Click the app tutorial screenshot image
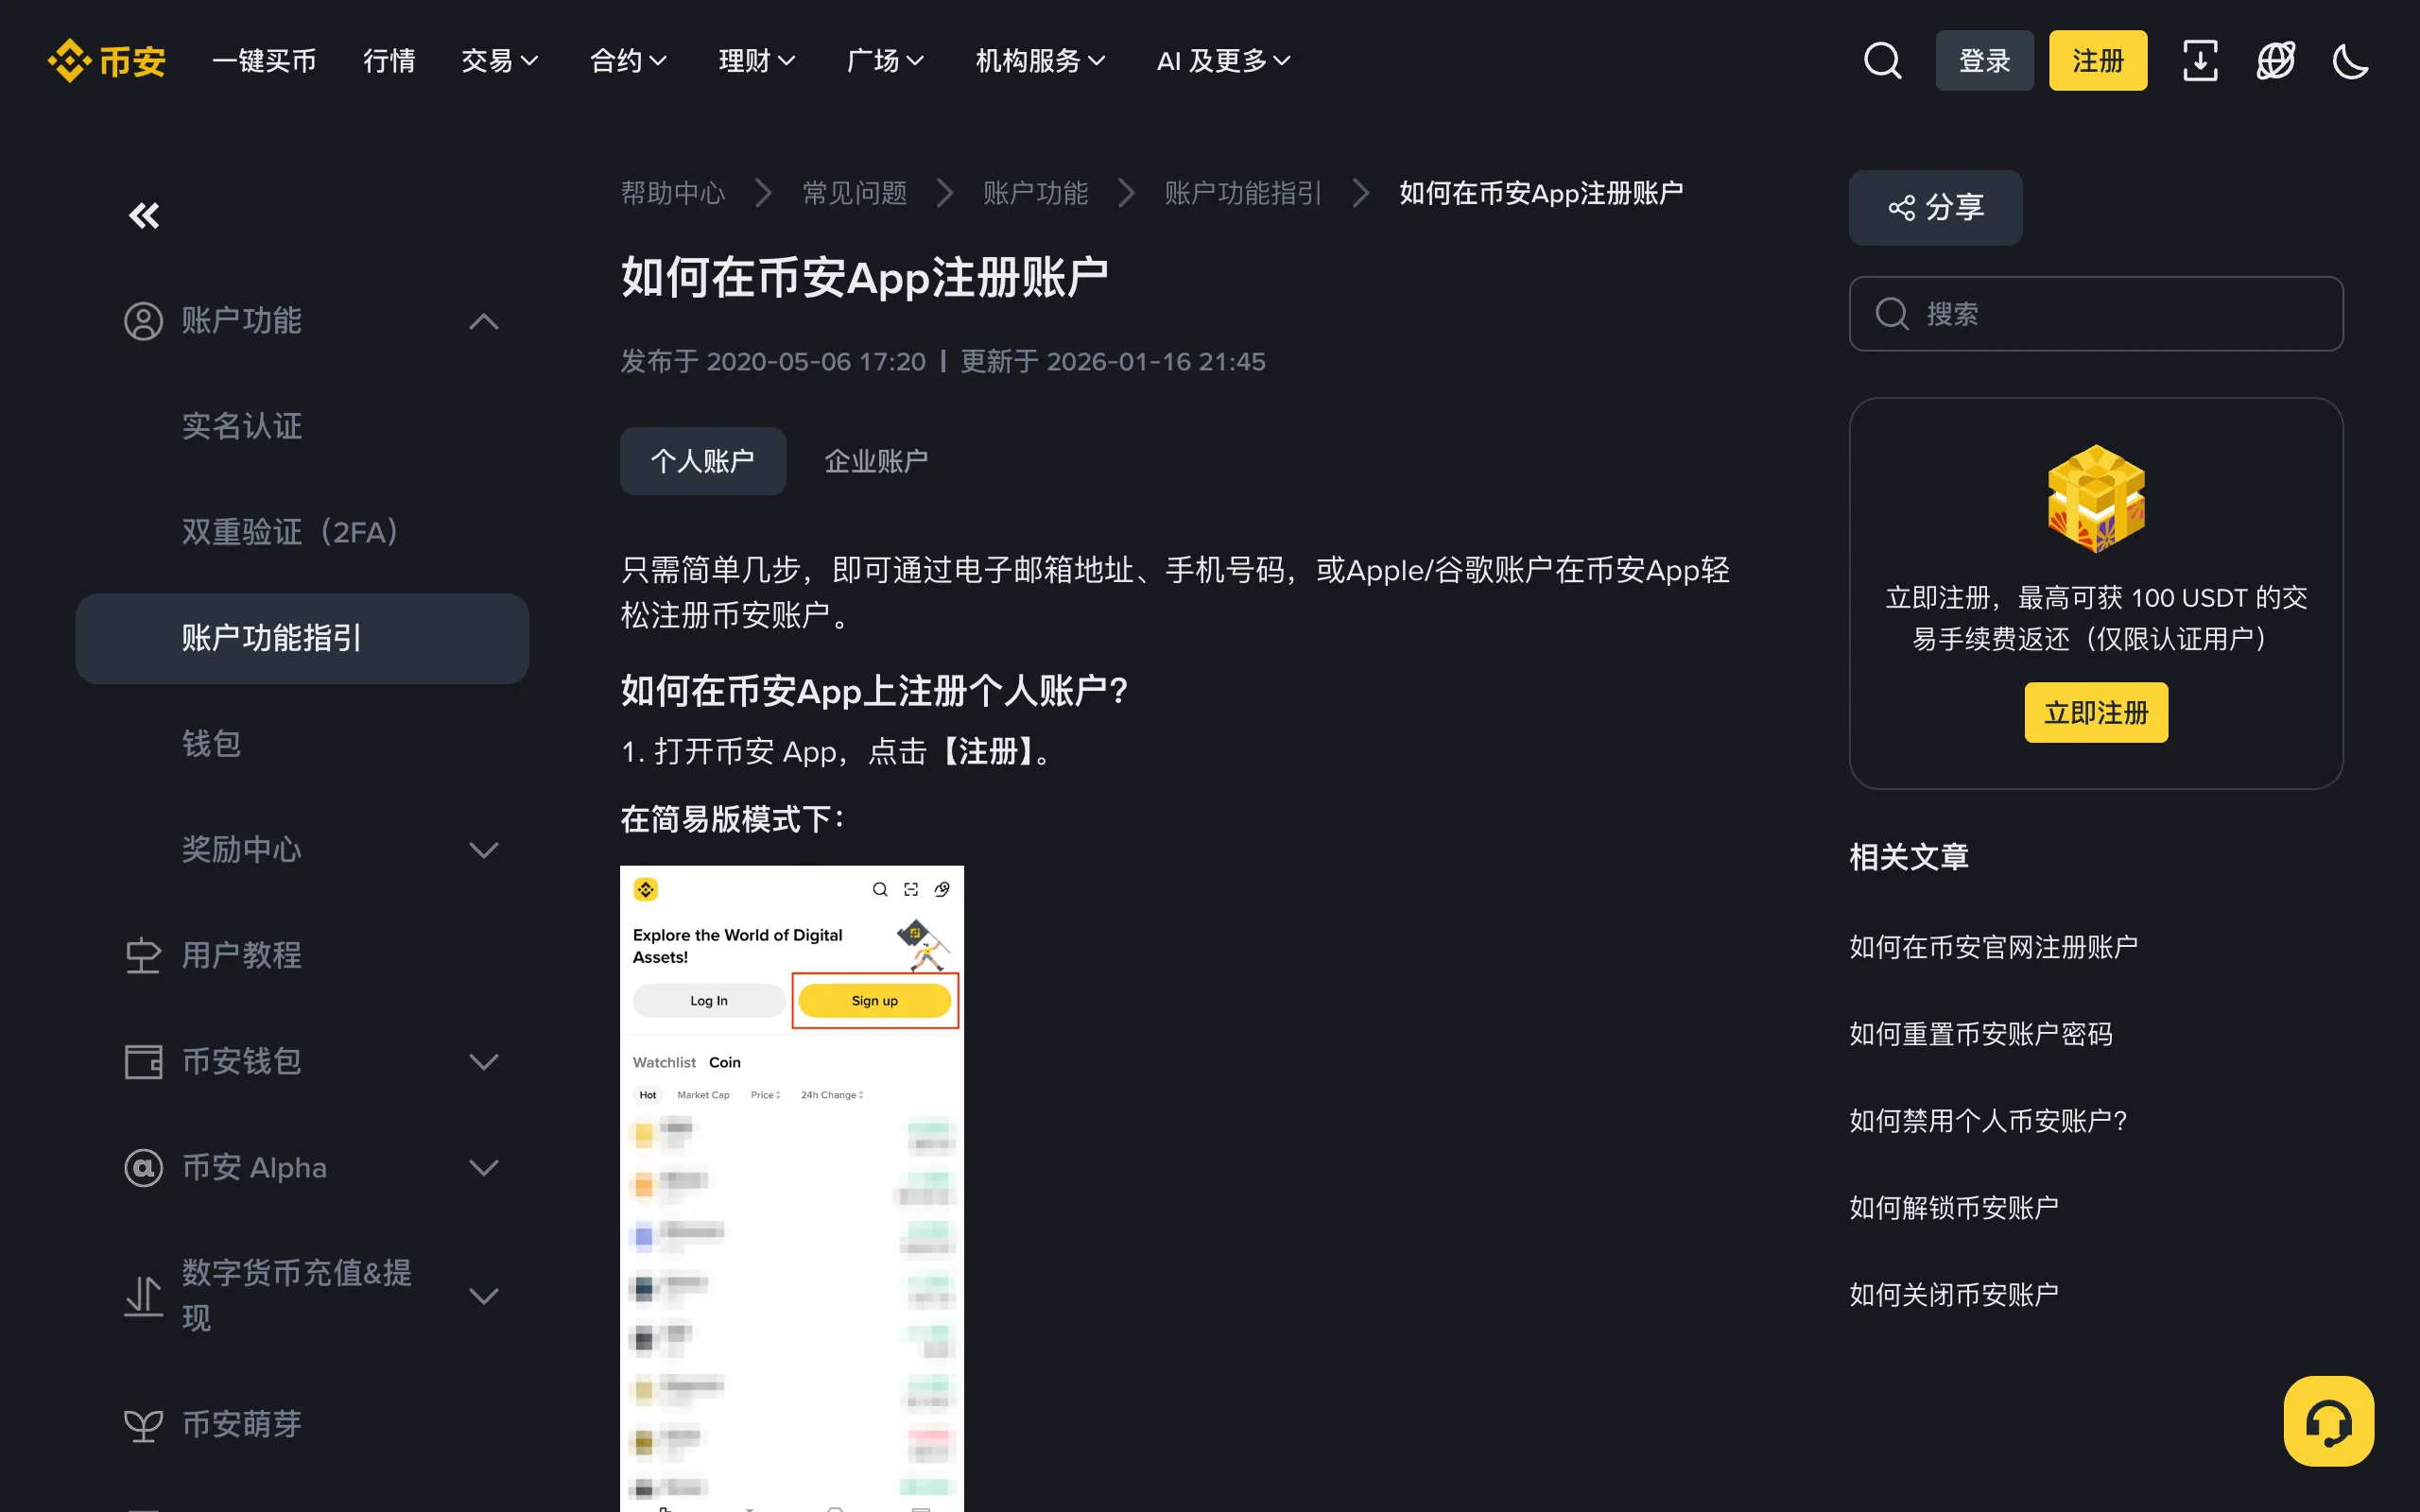Screen dimensions: 2420x1512 coord(792,1188)
